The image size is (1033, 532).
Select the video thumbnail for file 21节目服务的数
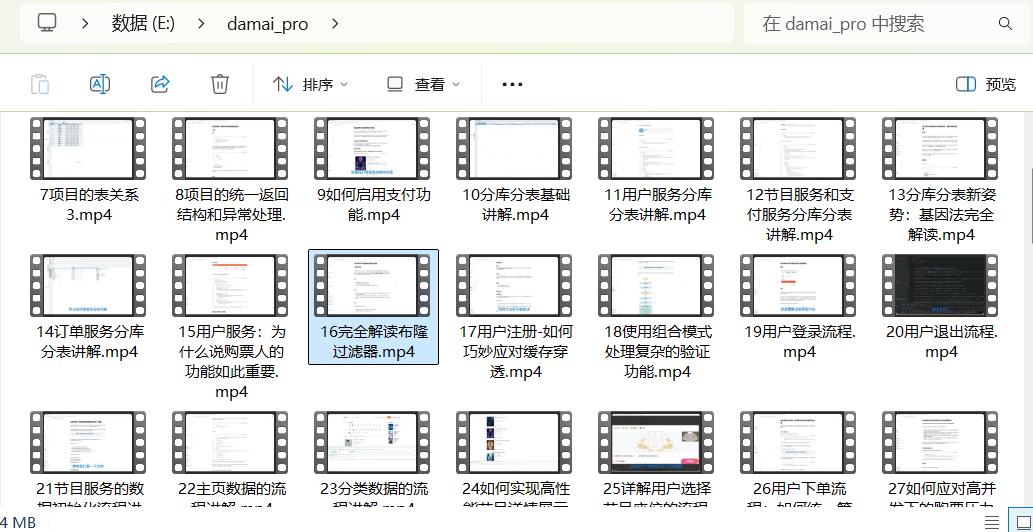(88, 442)
